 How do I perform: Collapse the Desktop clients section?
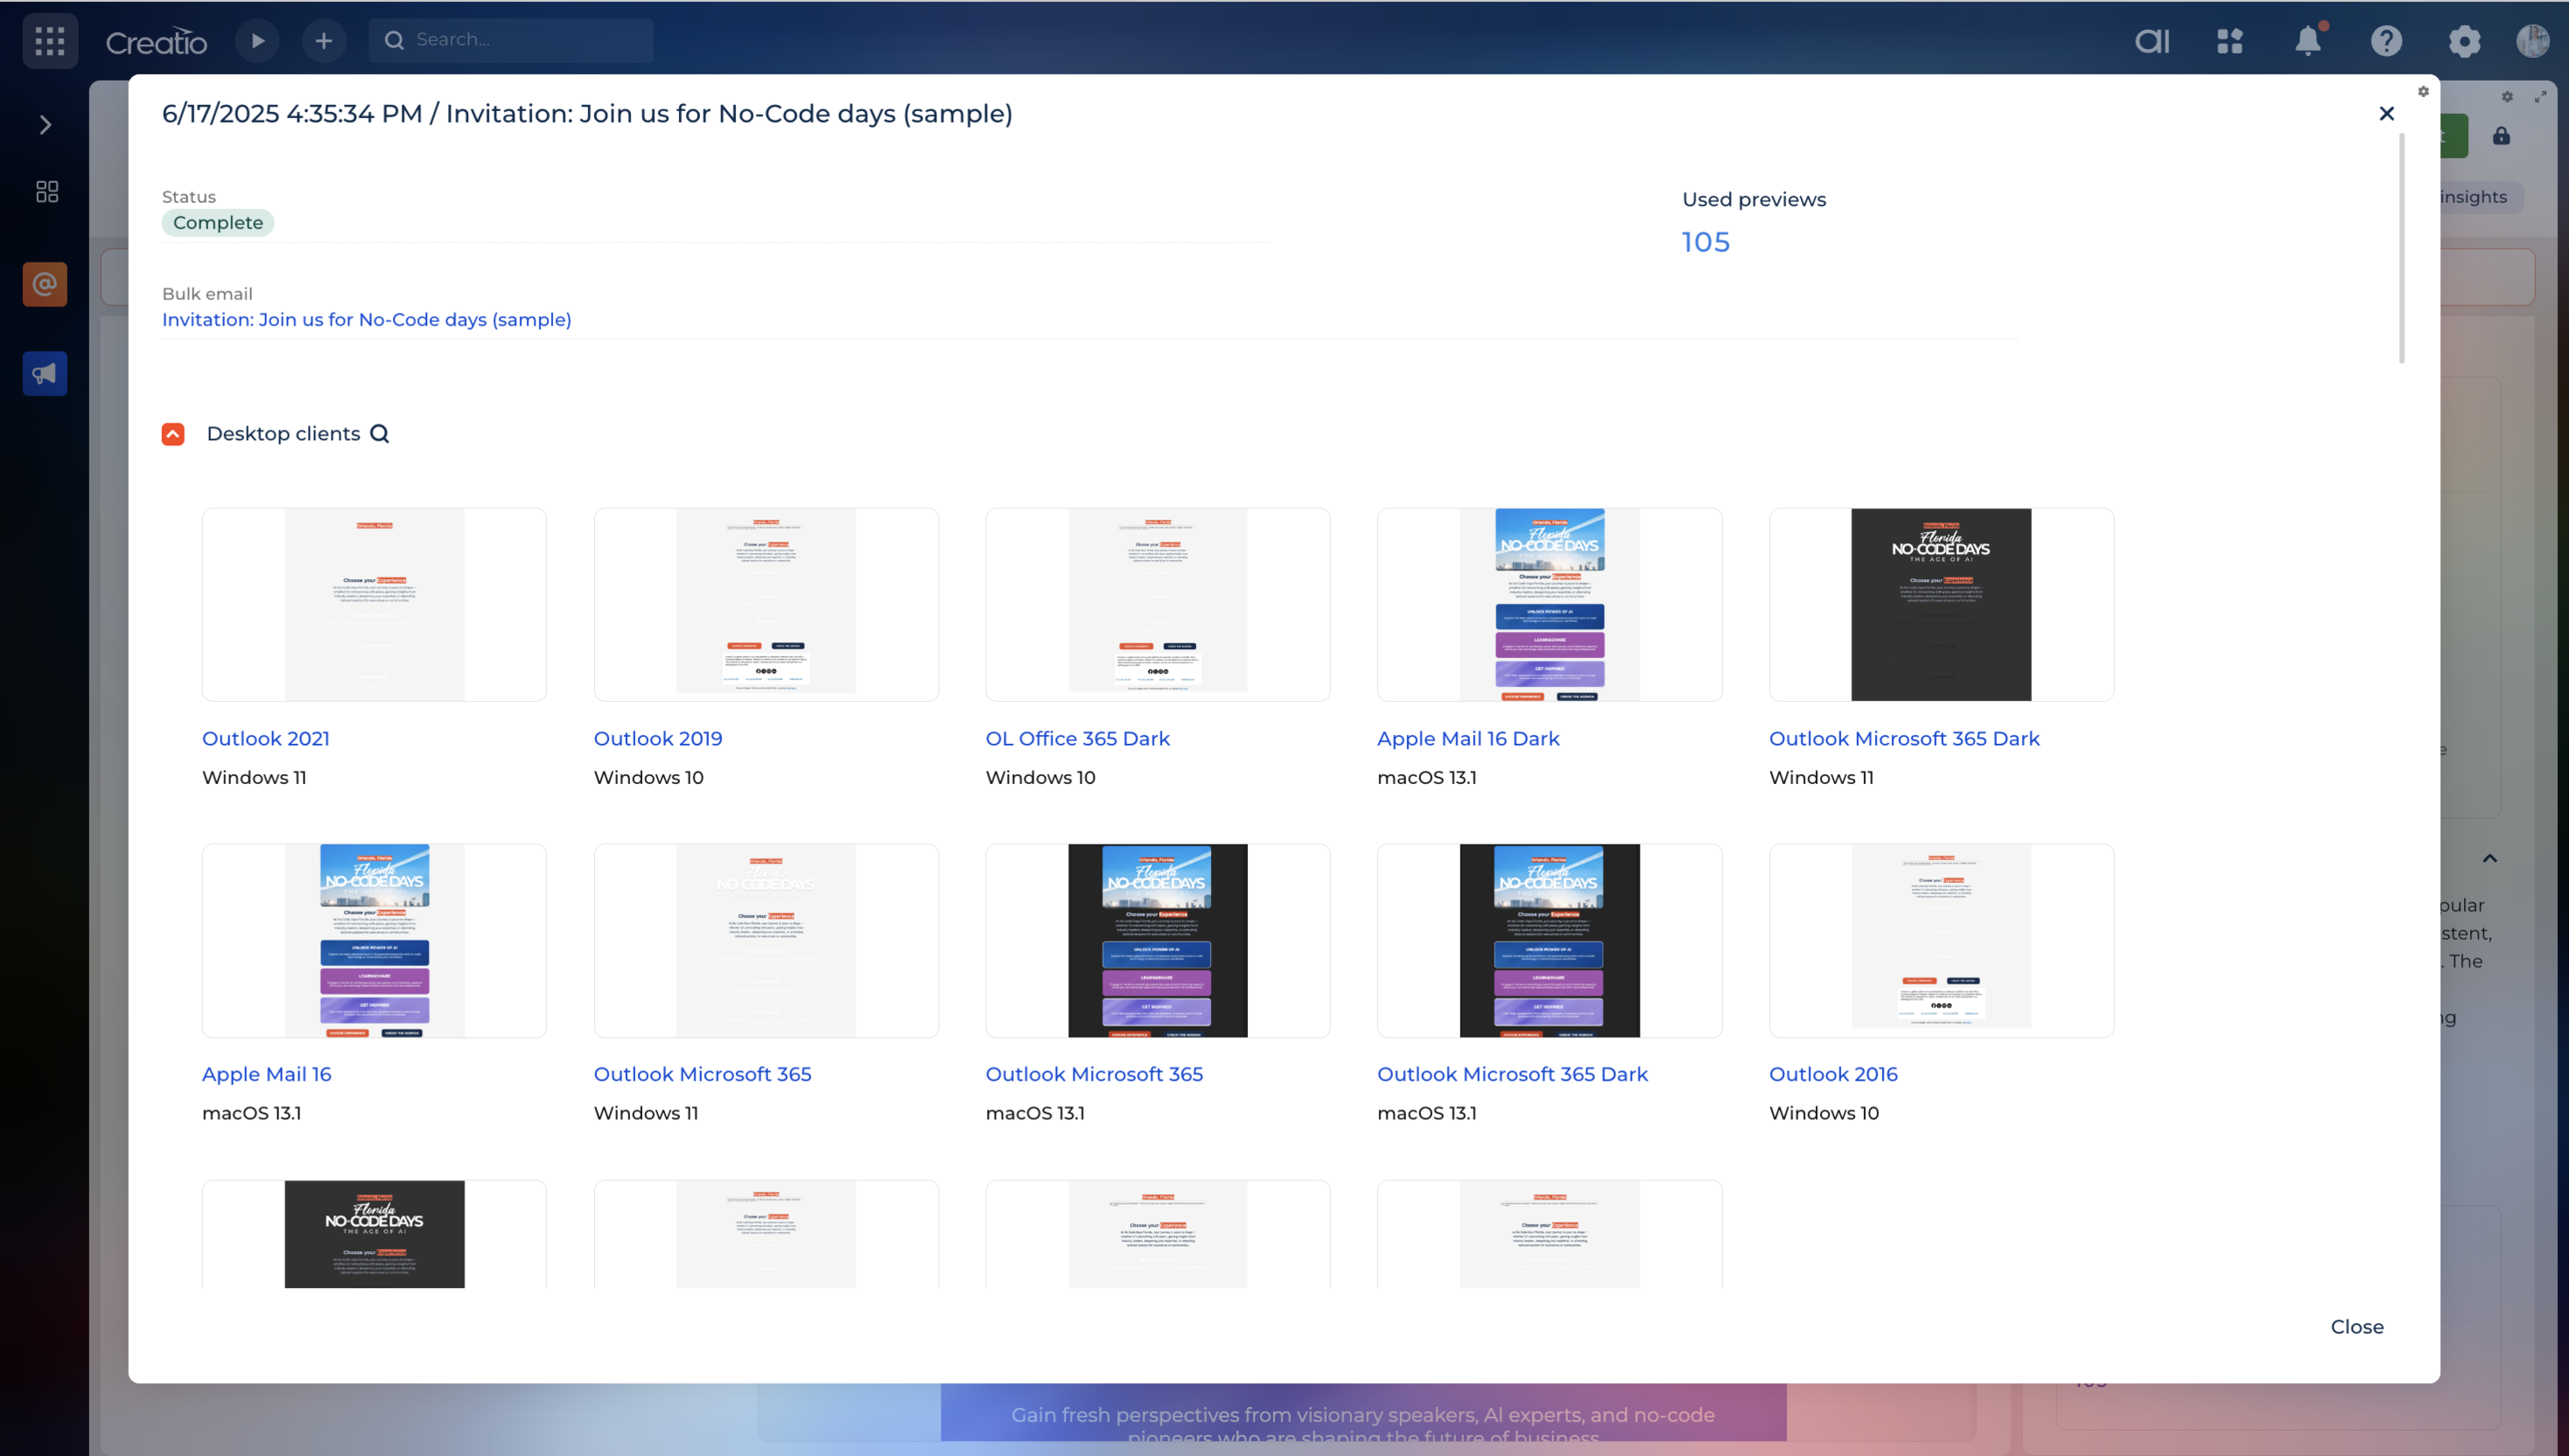[173, 434]
